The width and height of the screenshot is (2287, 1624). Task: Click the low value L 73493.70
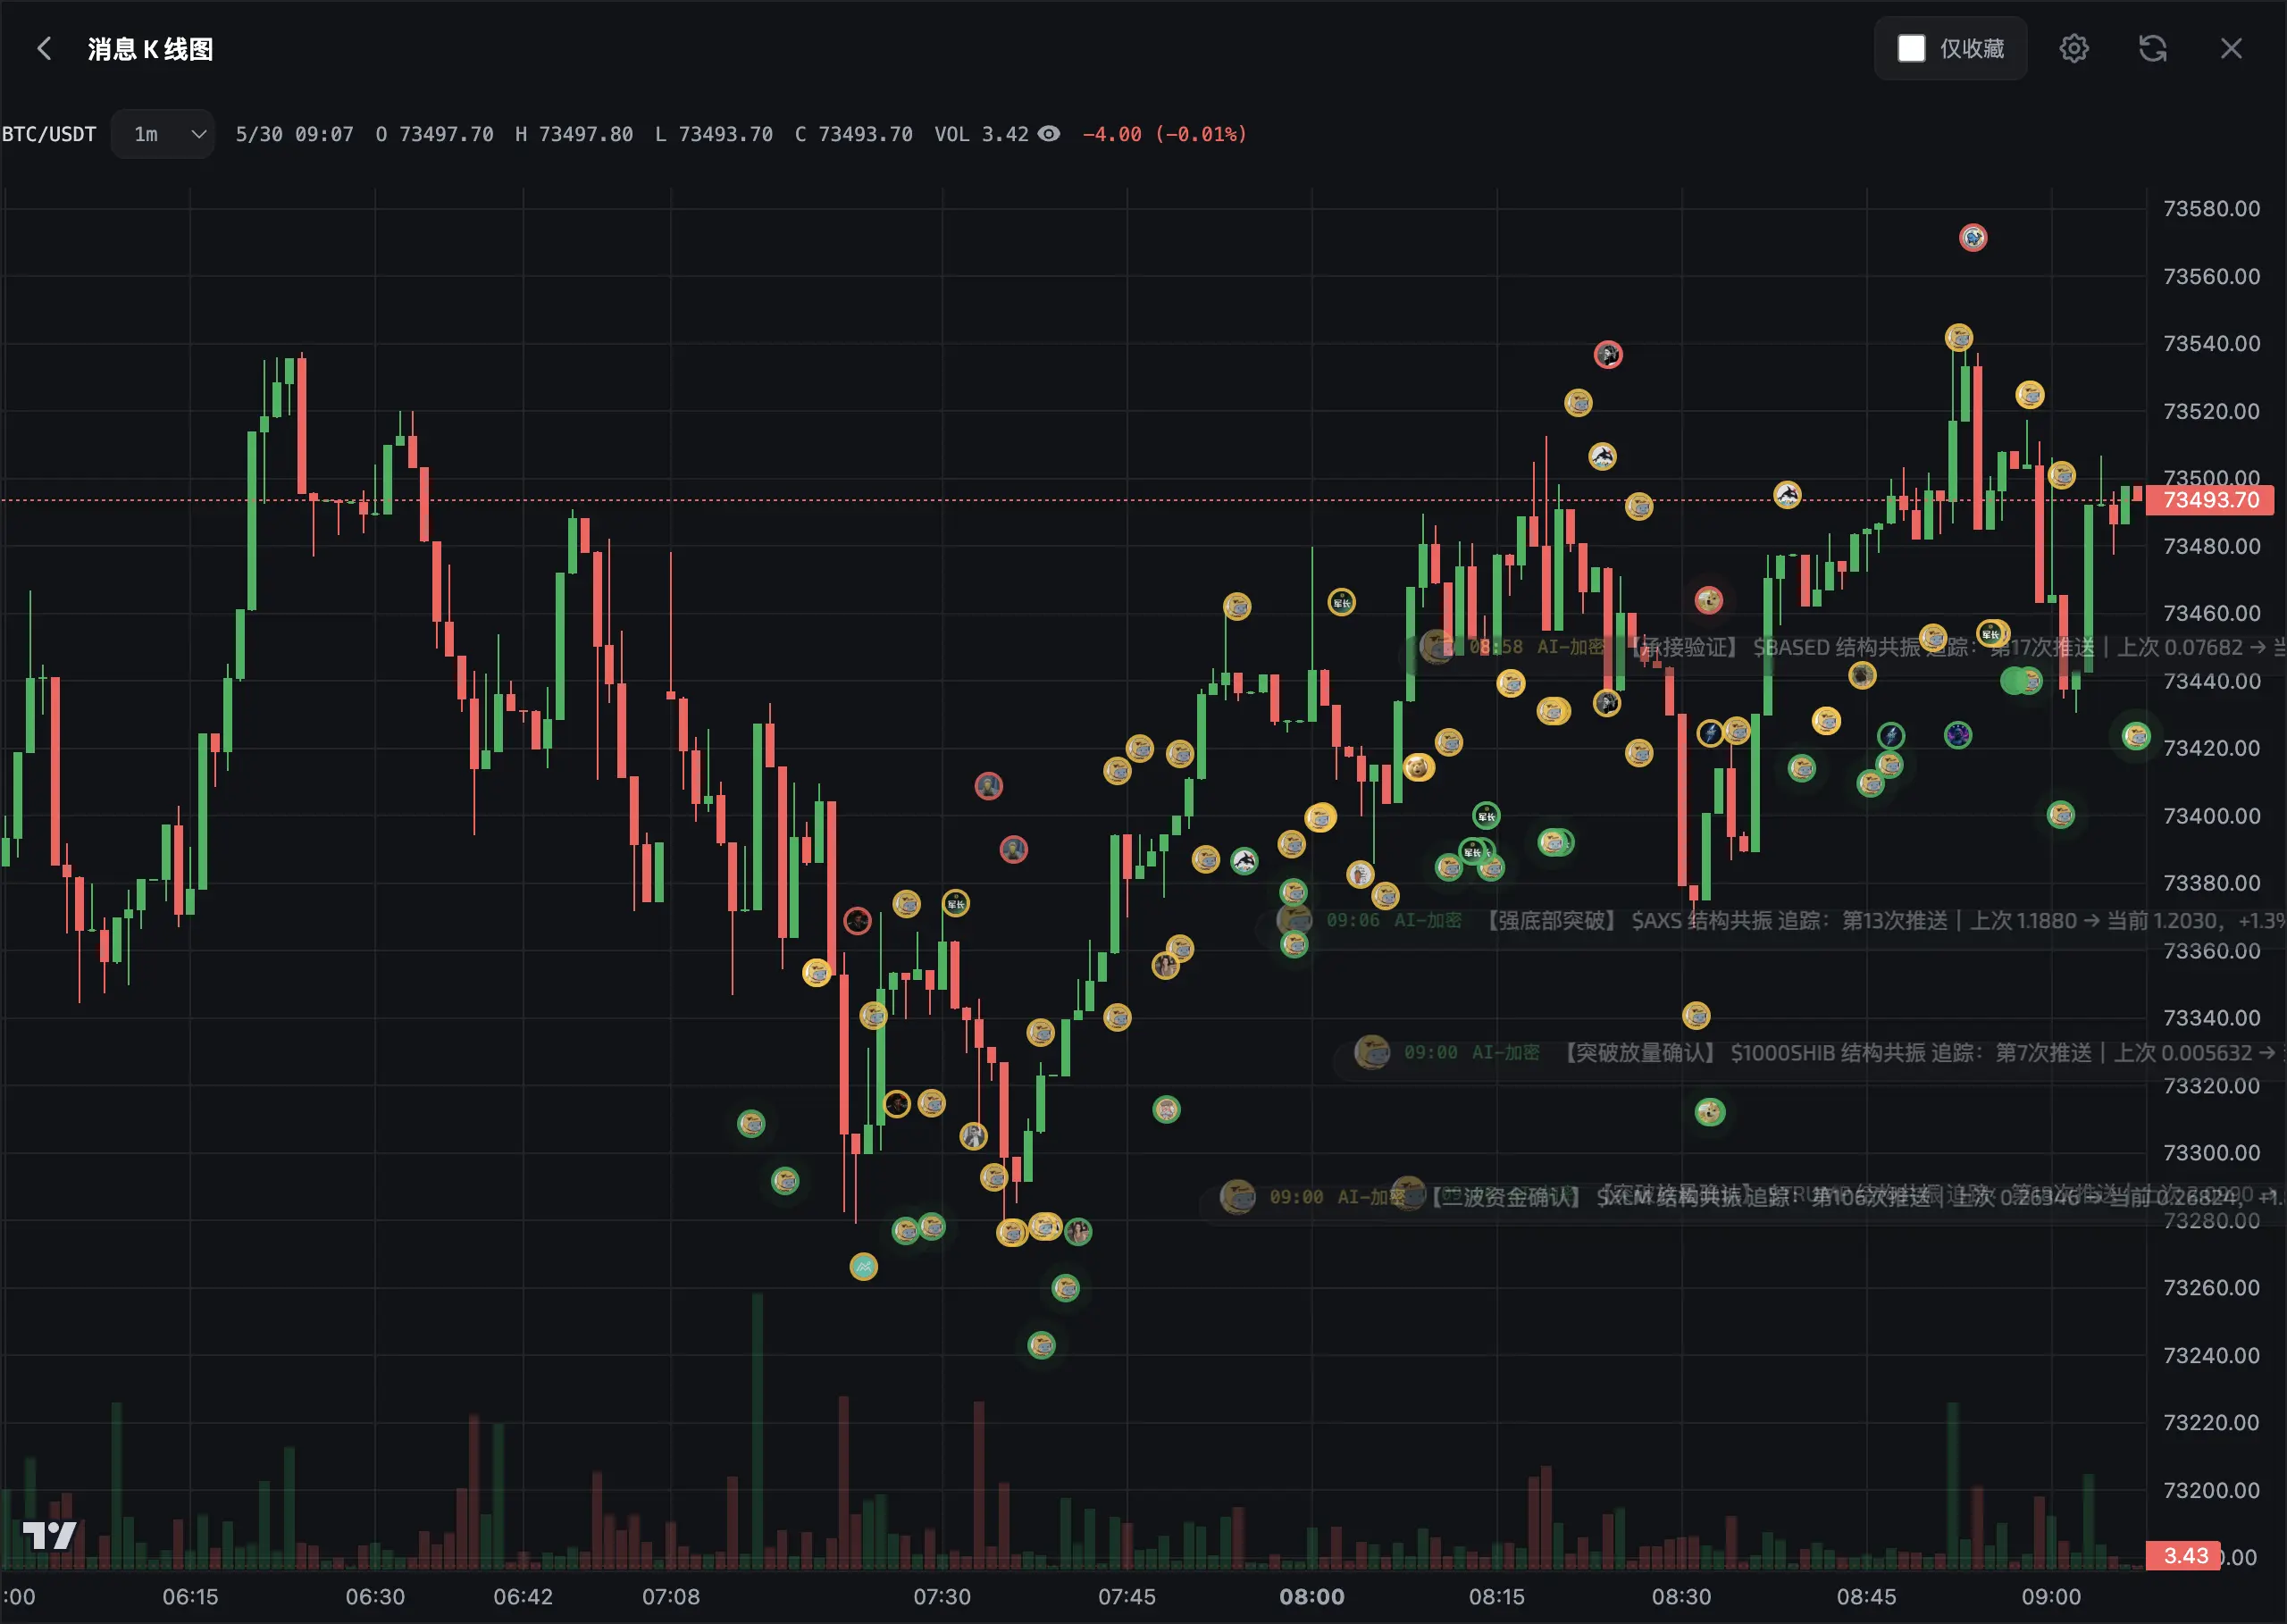[714, 134]
